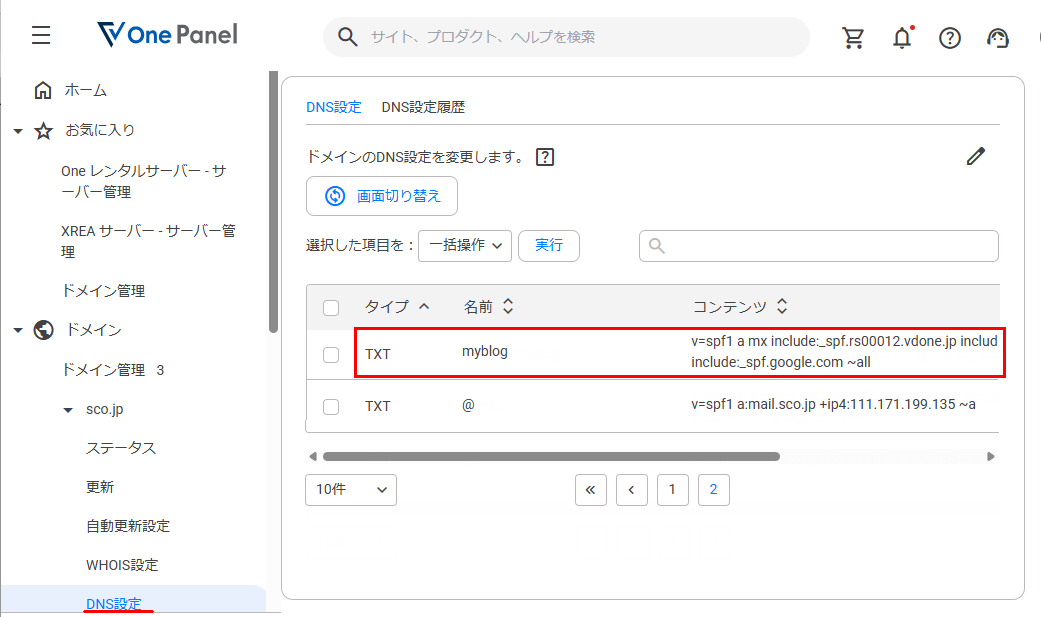Sort by タイプ column arrow
This screenshot has width=1041, height=617.
(x=424, y=306)
